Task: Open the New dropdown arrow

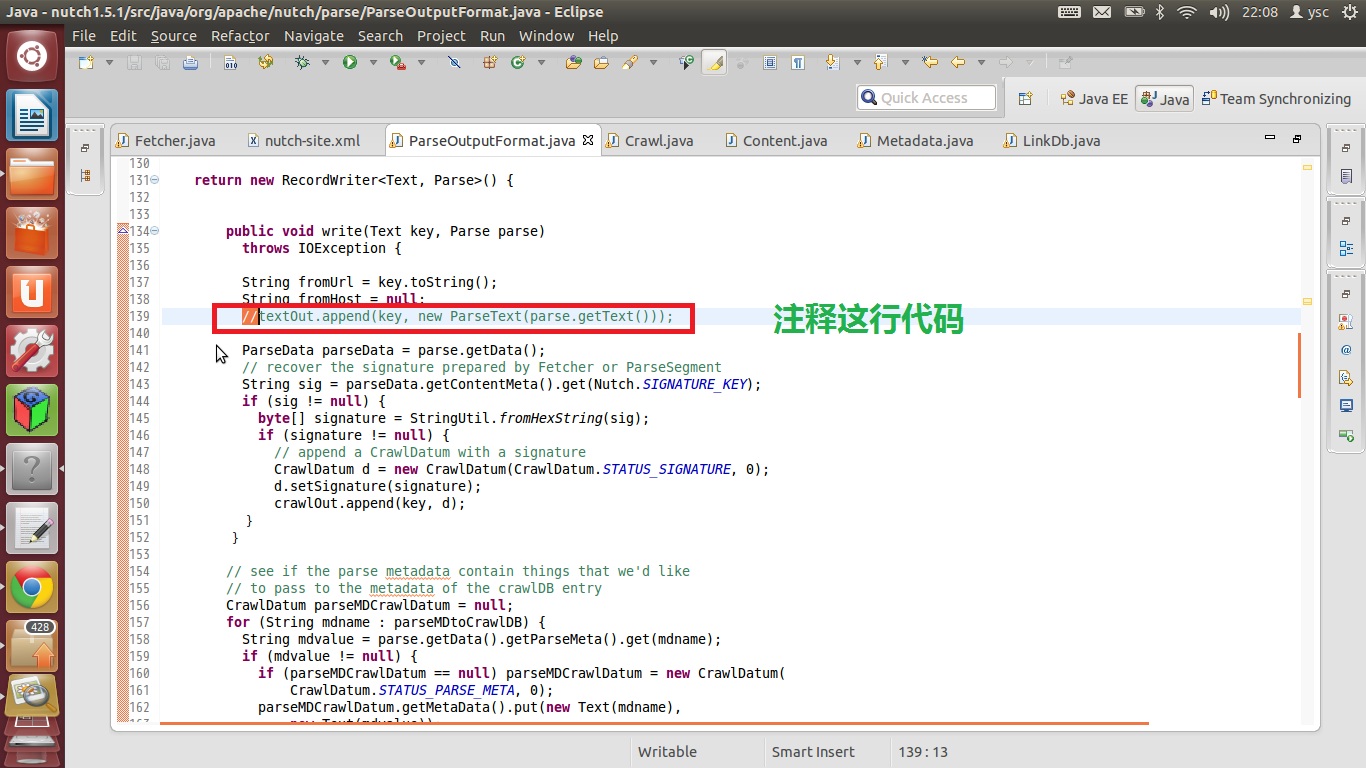Action: [x=109, y=62]
